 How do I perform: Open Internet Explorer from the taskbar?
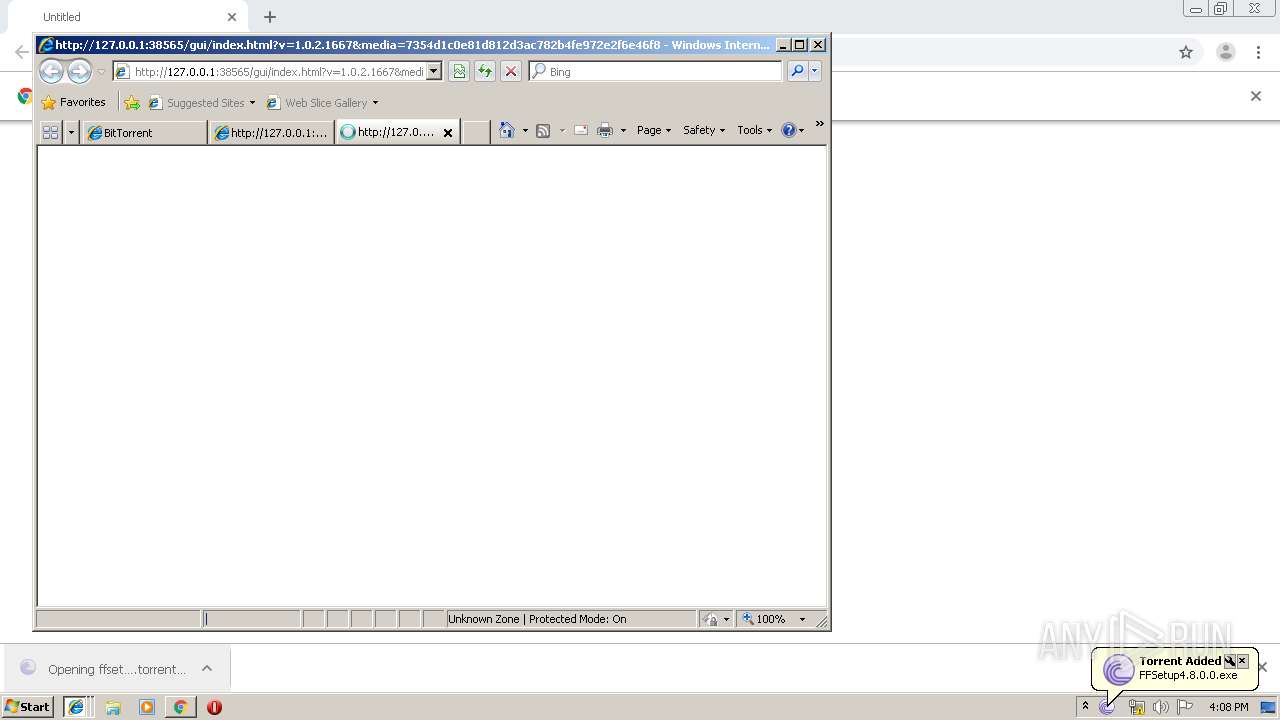pyautogui.click(x=76, y=707)
